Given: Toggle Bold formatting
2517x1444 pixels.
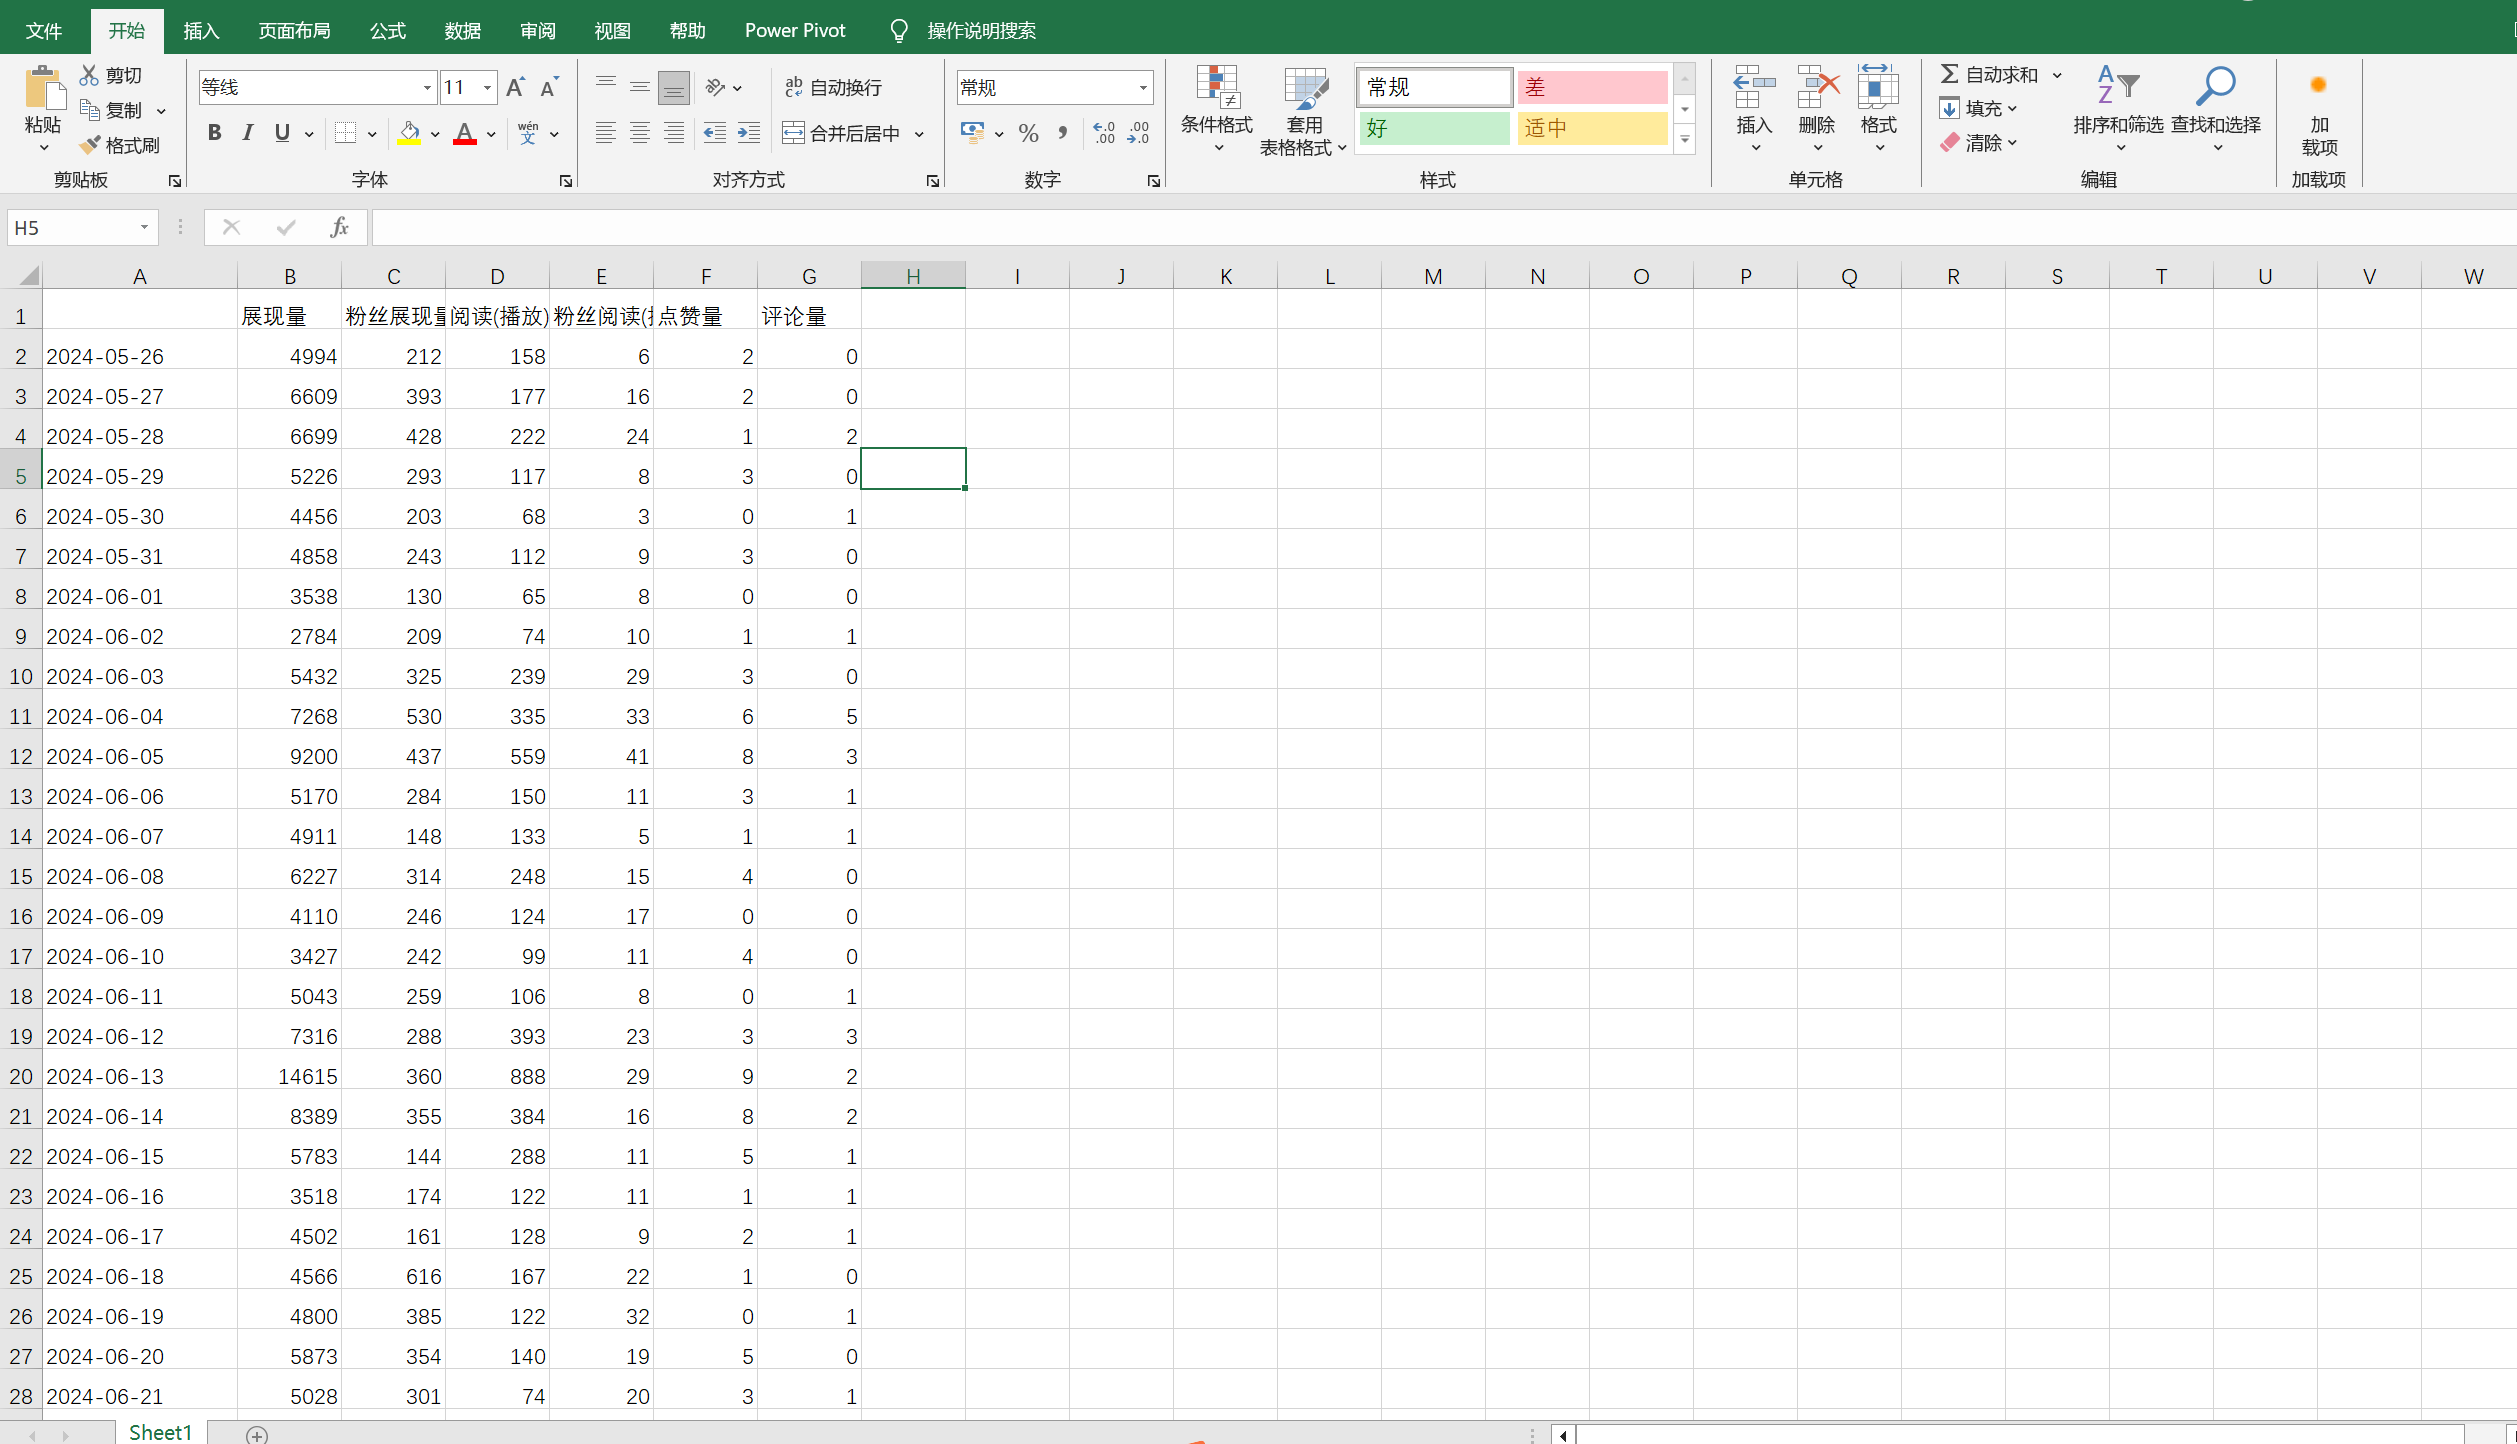Looking at the screenshot, I should click(214, 133).
